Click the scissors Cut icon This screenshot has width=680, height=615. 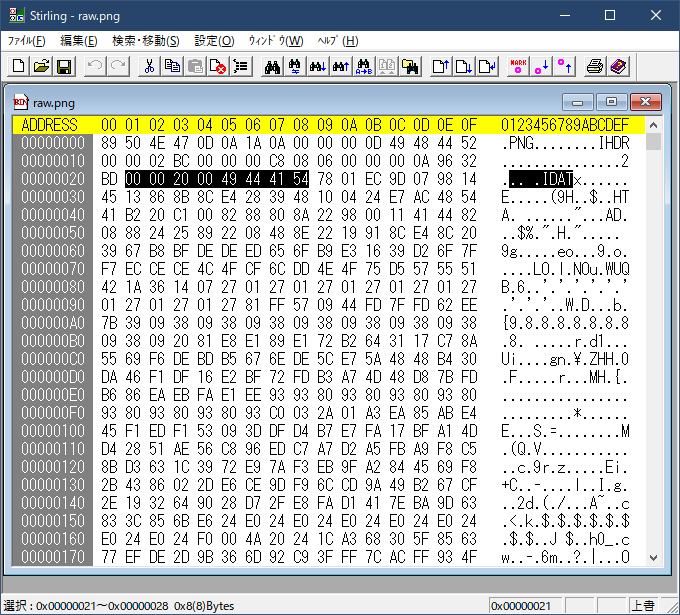pyautogui.click(x=149, y=67)
